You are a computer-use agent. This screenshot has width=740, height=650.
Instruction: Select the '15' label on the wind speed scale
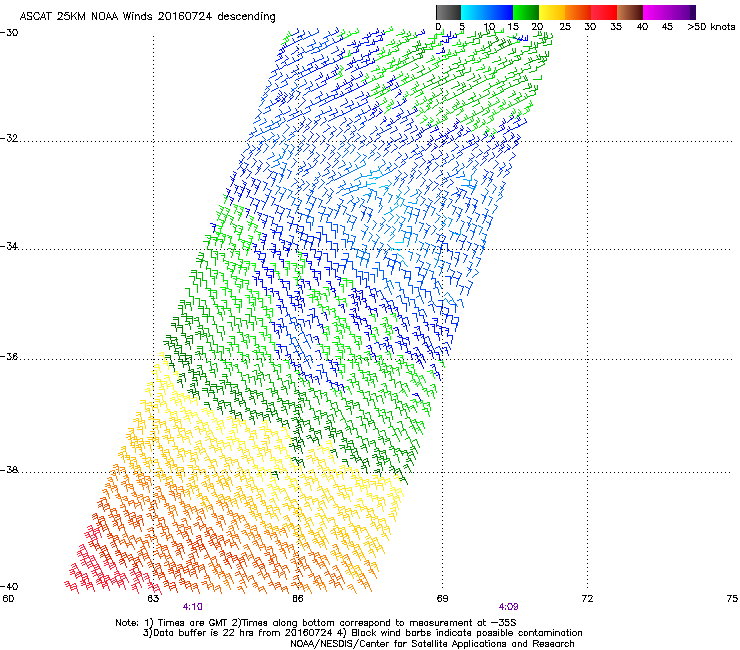point(513,27)
